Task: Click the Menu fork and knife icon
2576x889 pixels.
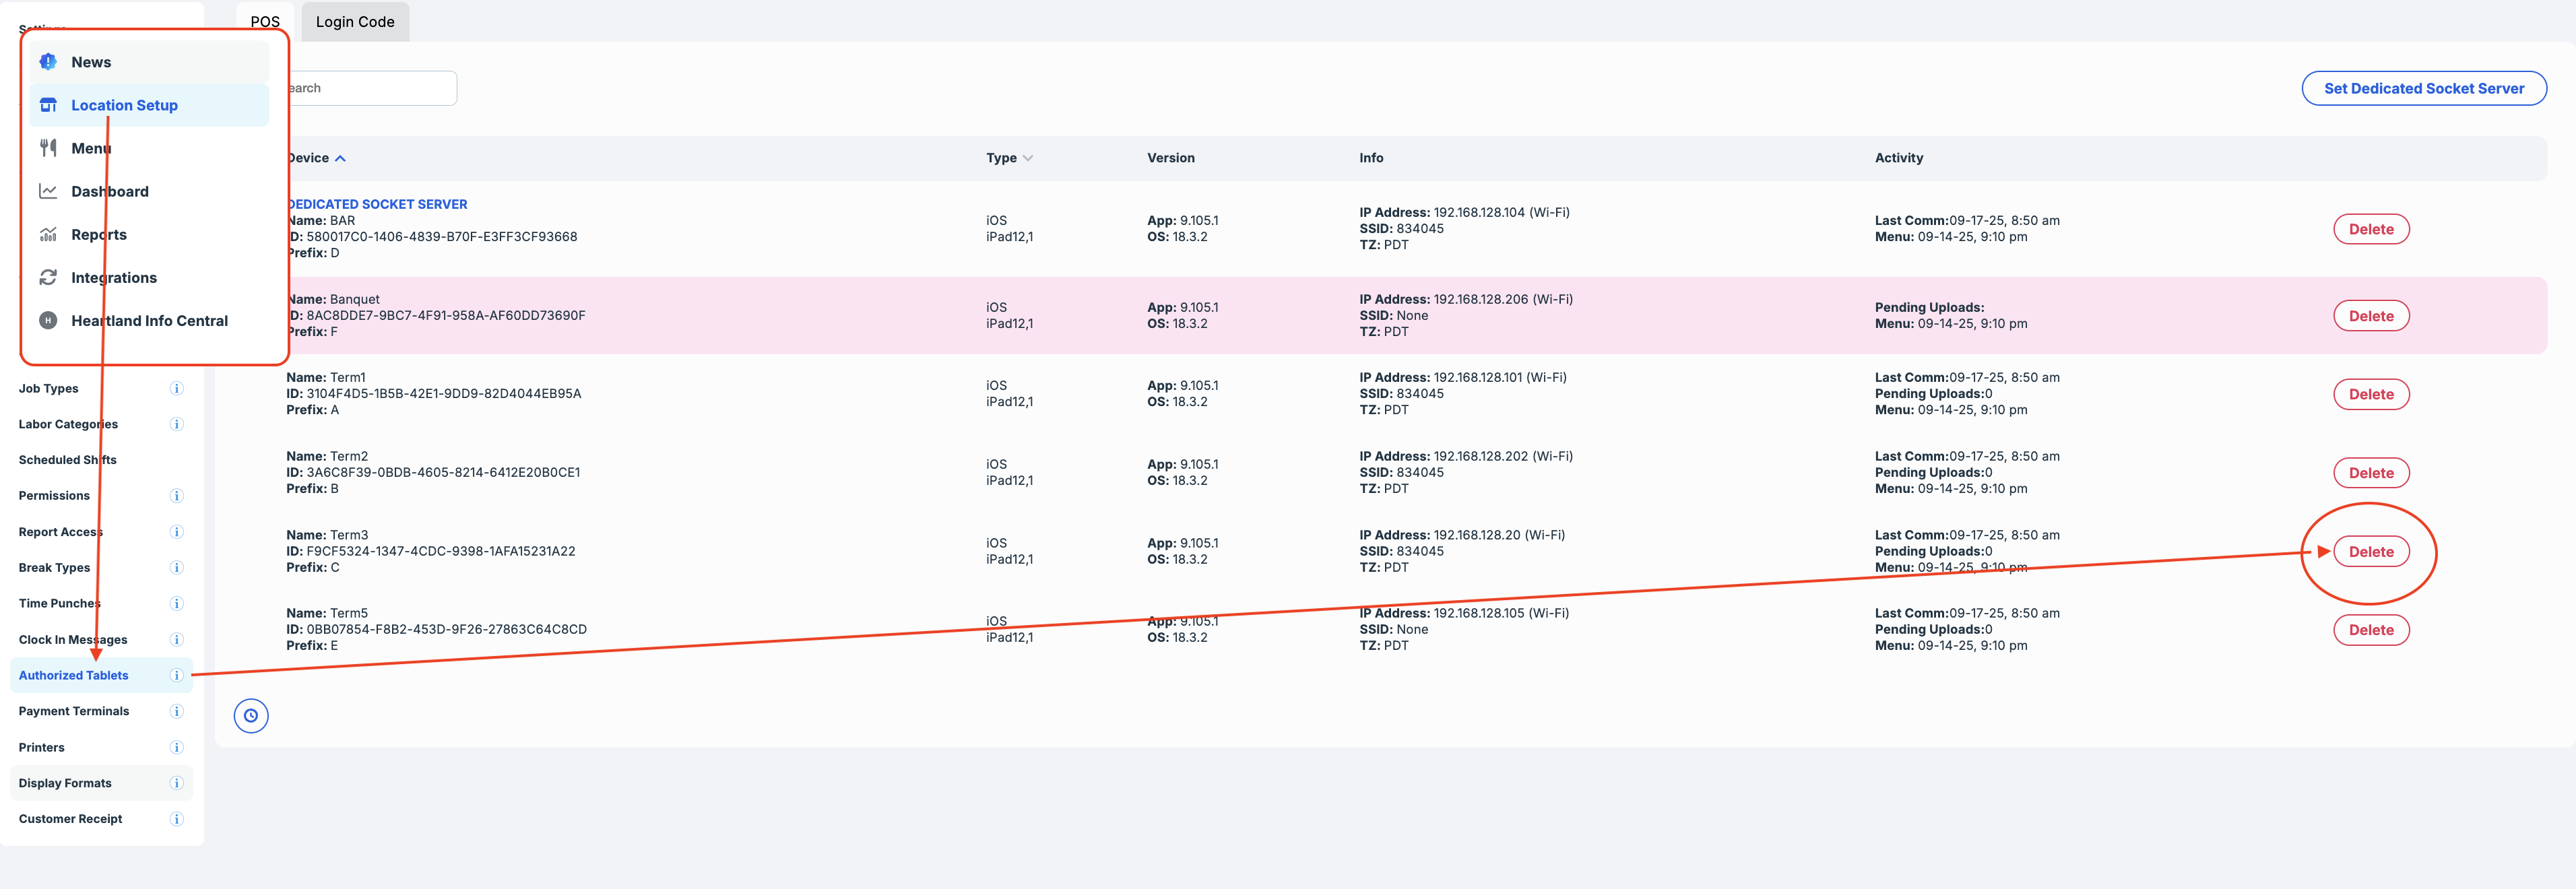Action: (48, 148)
